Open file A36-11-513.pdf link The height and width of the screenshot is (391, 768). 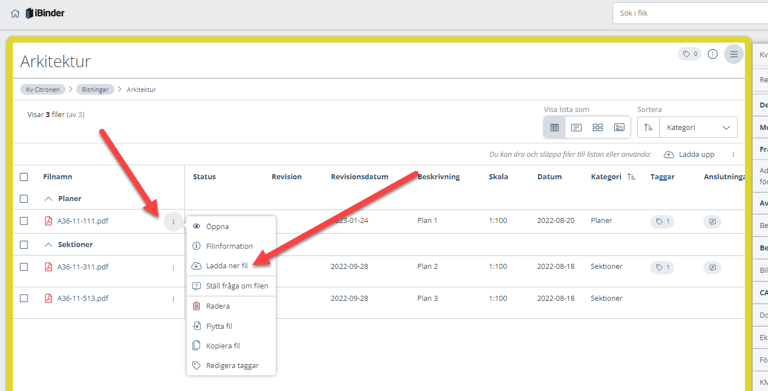83,298
